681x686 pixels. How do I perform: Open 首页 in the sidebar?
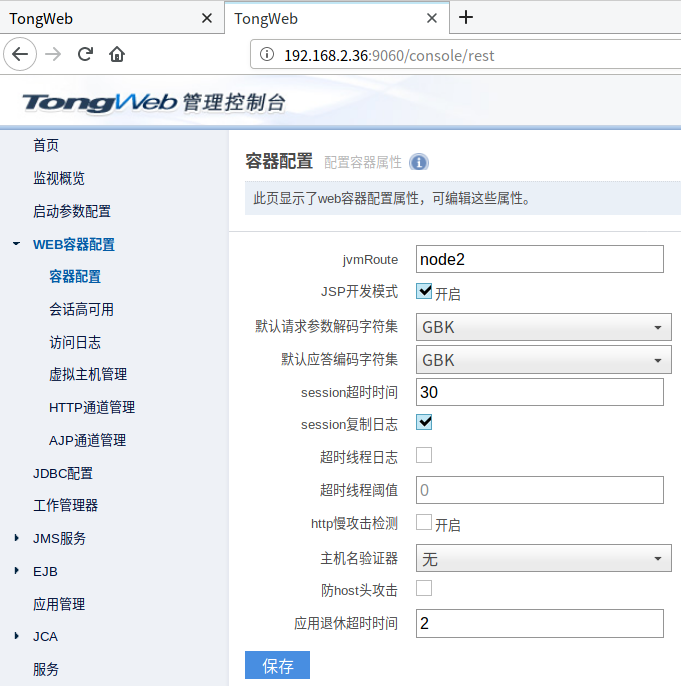(46, 145)
